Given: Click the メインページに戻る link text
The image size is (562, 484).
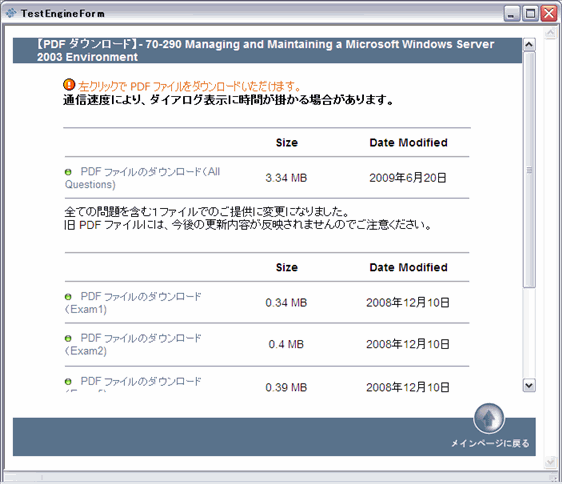Looking at the screenshot, I should point(490,443).
